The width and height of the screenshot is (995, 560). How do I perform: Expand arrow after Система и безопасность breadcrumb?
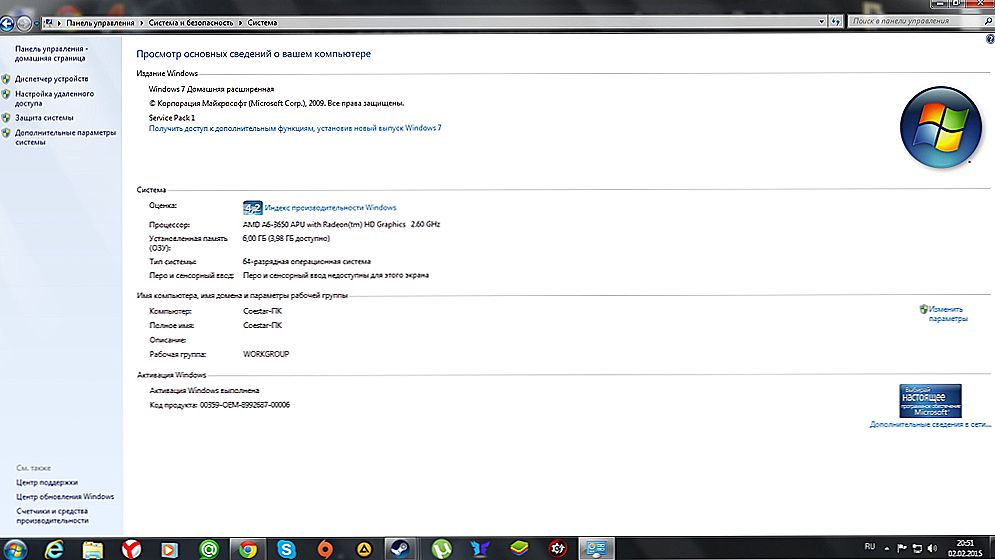pos(241,23)
